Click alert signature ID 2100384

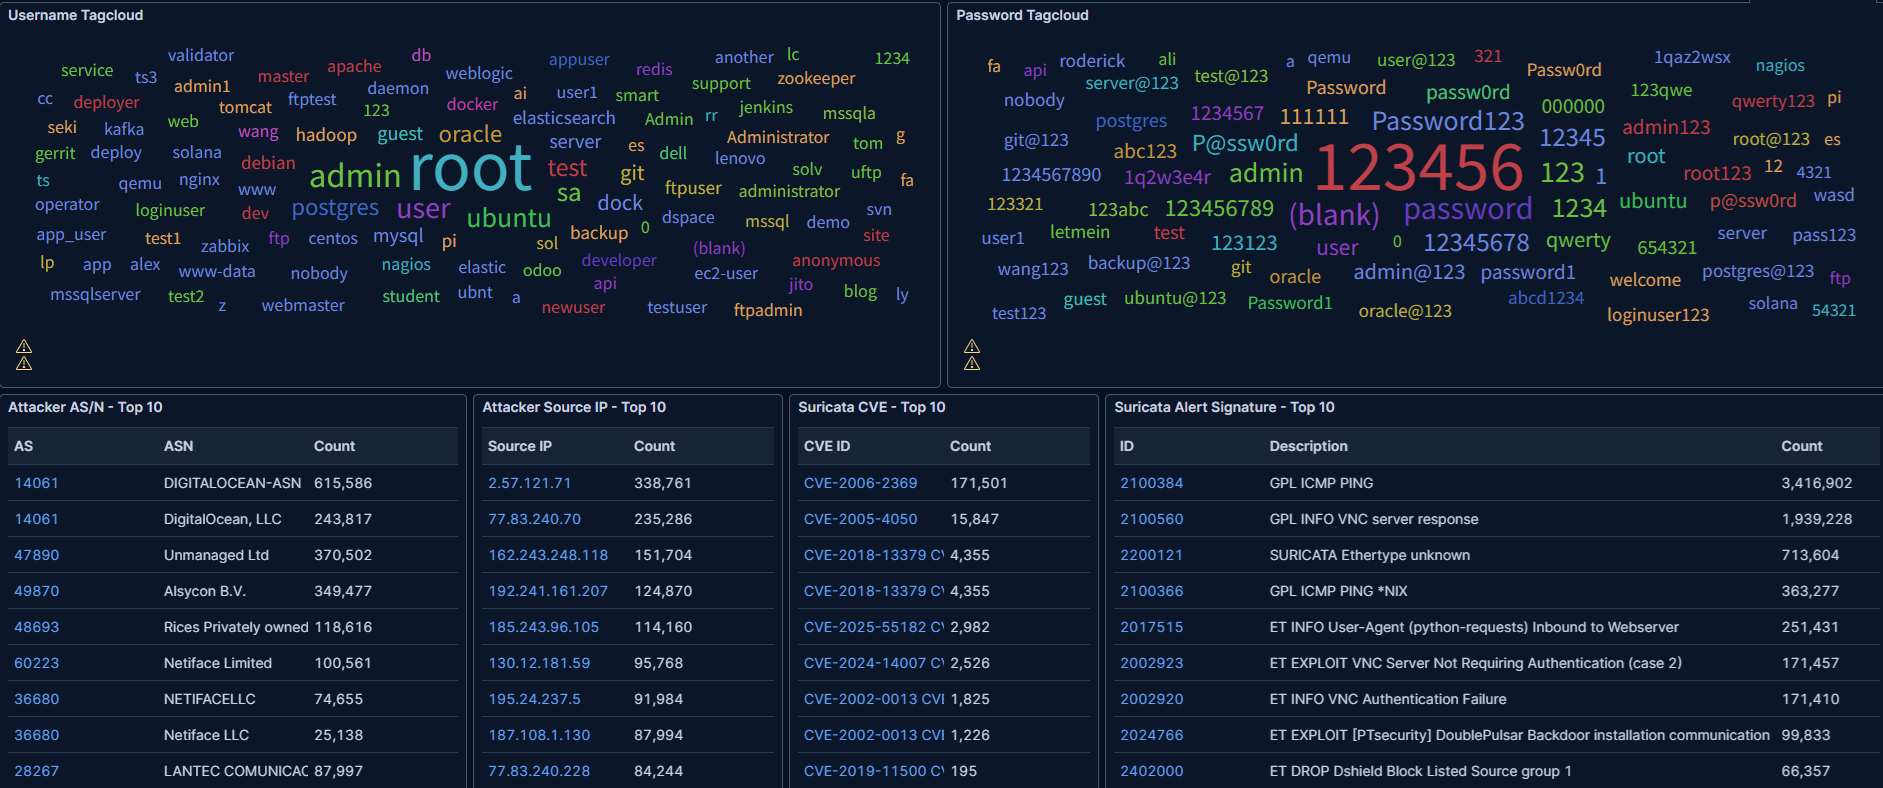(x=1151, y=483)
